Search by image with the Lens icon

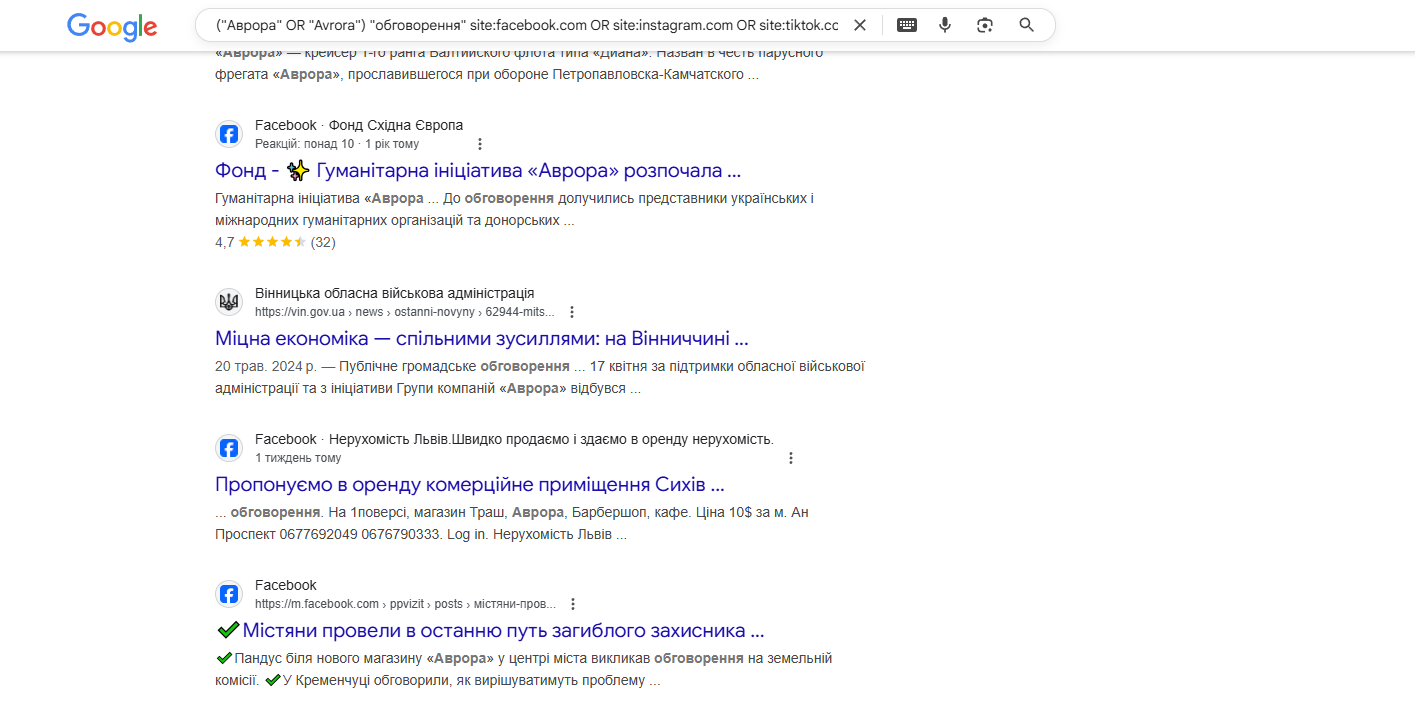pyautogui.click(x=985, y=25)
